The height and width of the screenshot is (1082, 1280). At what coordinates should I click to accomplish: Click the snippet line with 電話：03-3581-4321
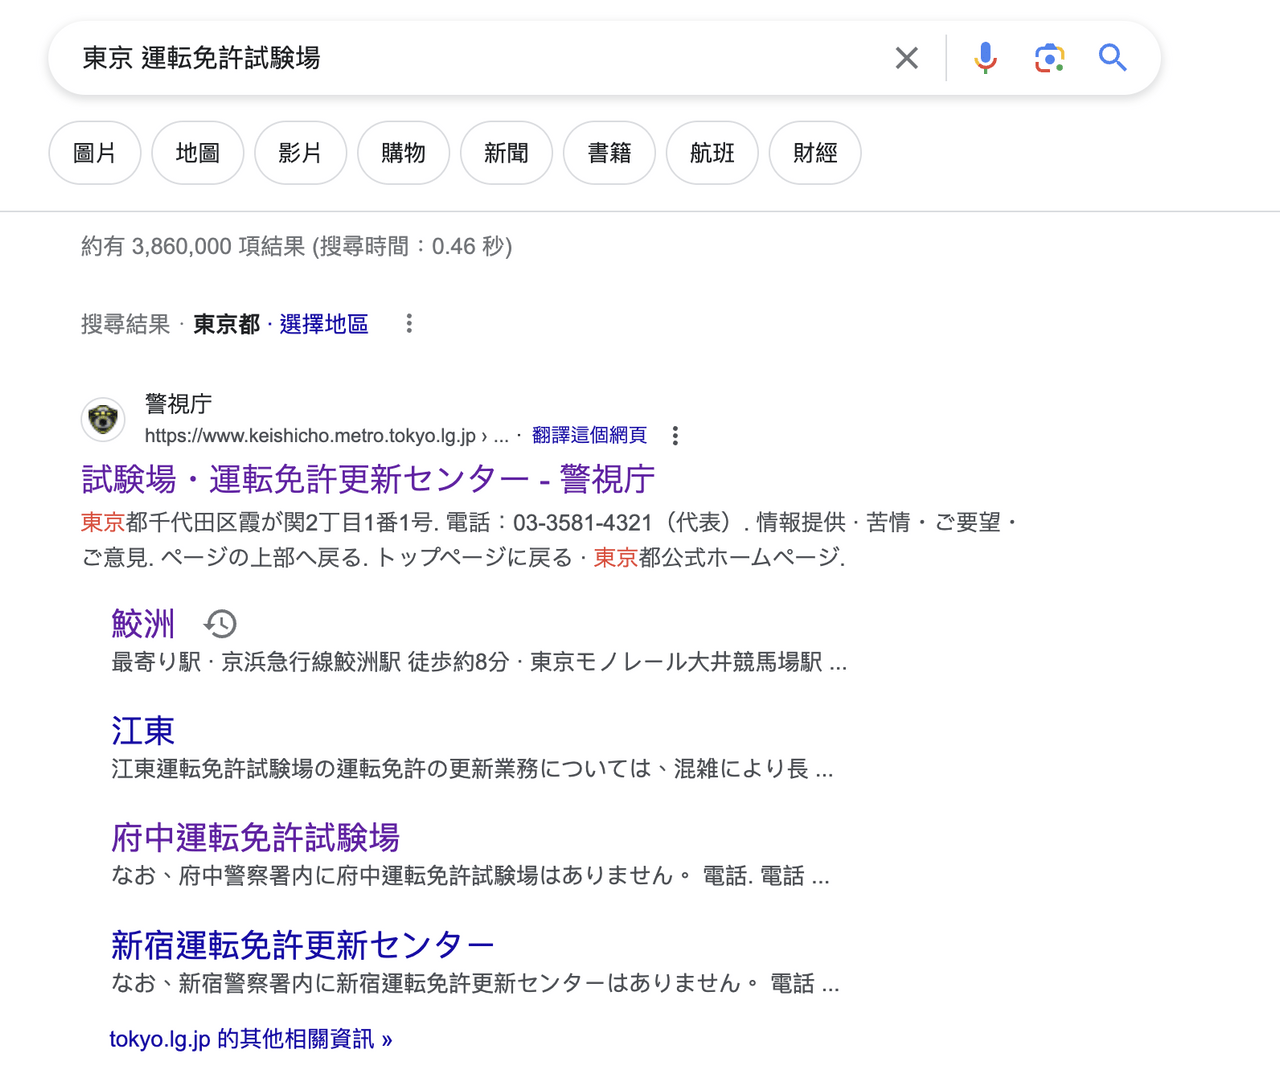pos(550,522)
